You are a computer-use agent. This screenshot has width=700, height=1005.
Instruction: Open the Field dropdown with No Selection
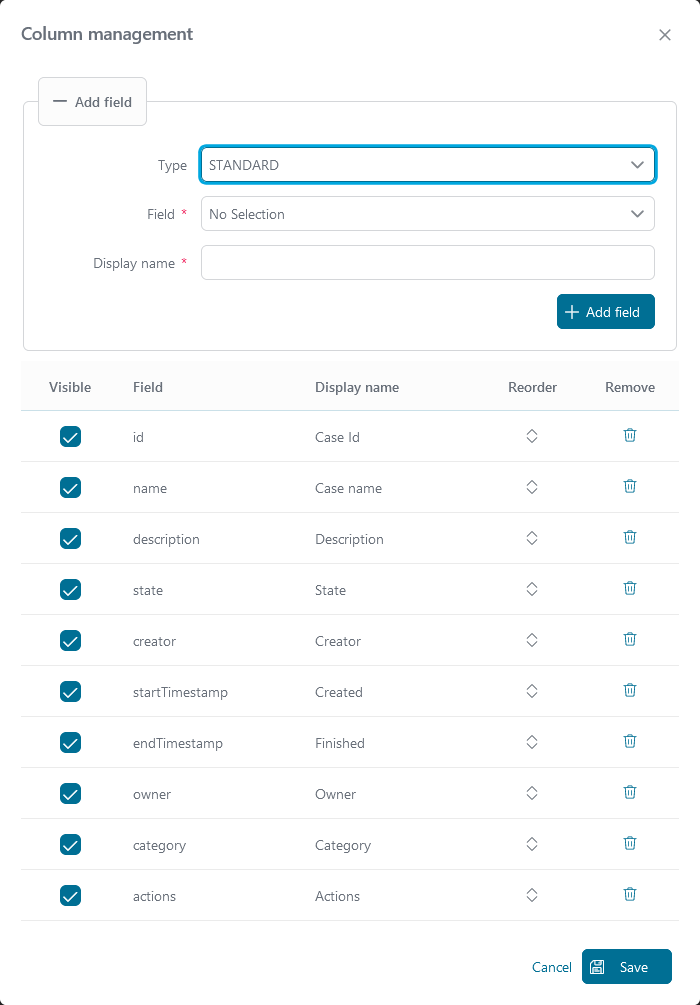pyautogui.click(x=428, y=213)
